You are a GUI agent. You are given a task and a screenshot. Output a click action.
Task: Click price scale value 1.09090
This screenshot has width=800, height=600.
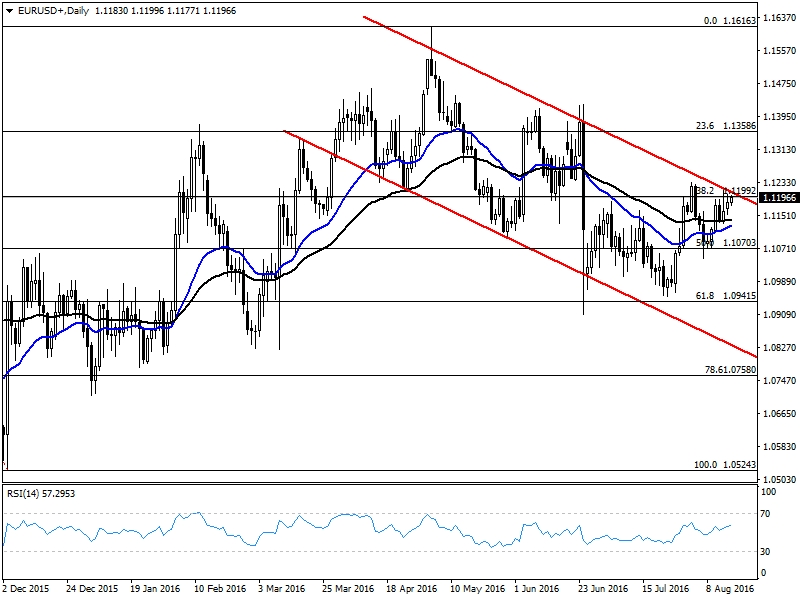pos(780,315)
